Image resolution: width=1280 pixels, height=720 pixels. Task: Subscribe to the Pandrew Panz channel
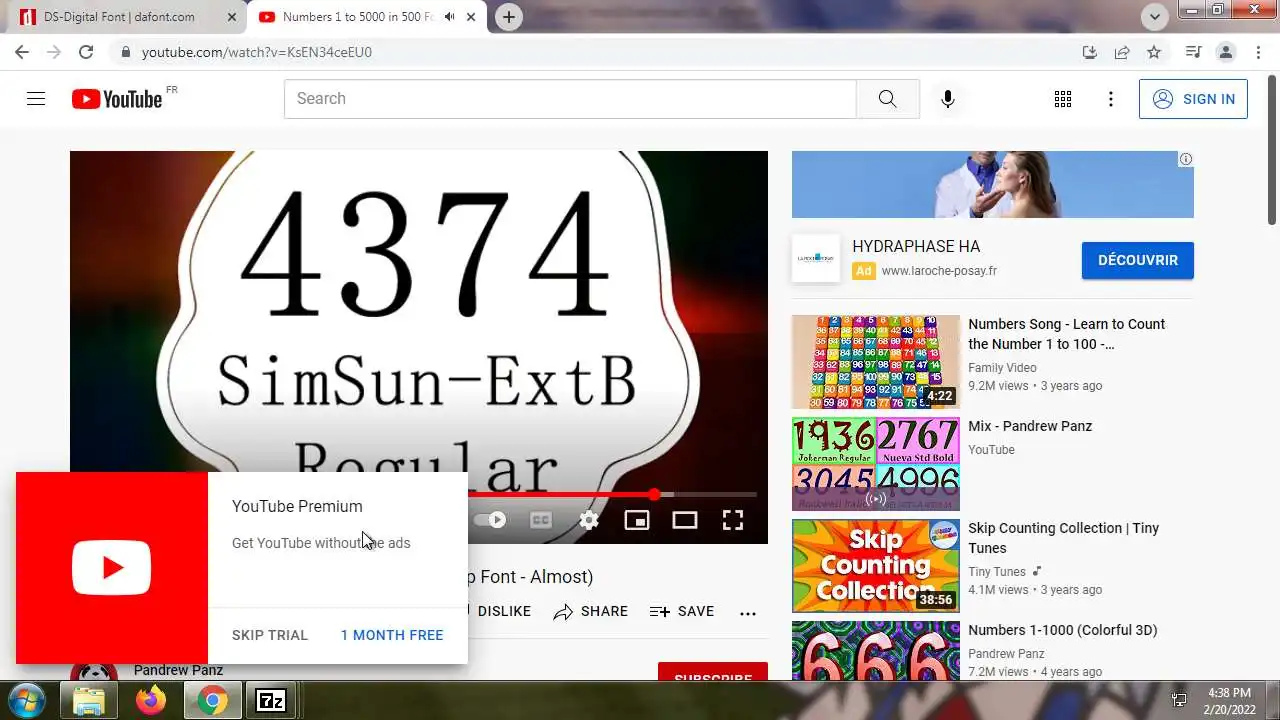[713, 673]
